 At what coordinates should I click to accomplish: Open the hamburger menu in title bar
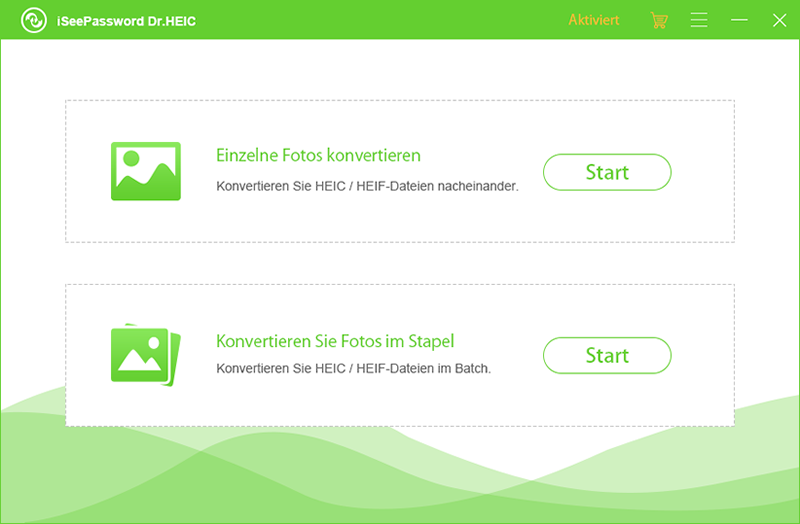point(699,20)
